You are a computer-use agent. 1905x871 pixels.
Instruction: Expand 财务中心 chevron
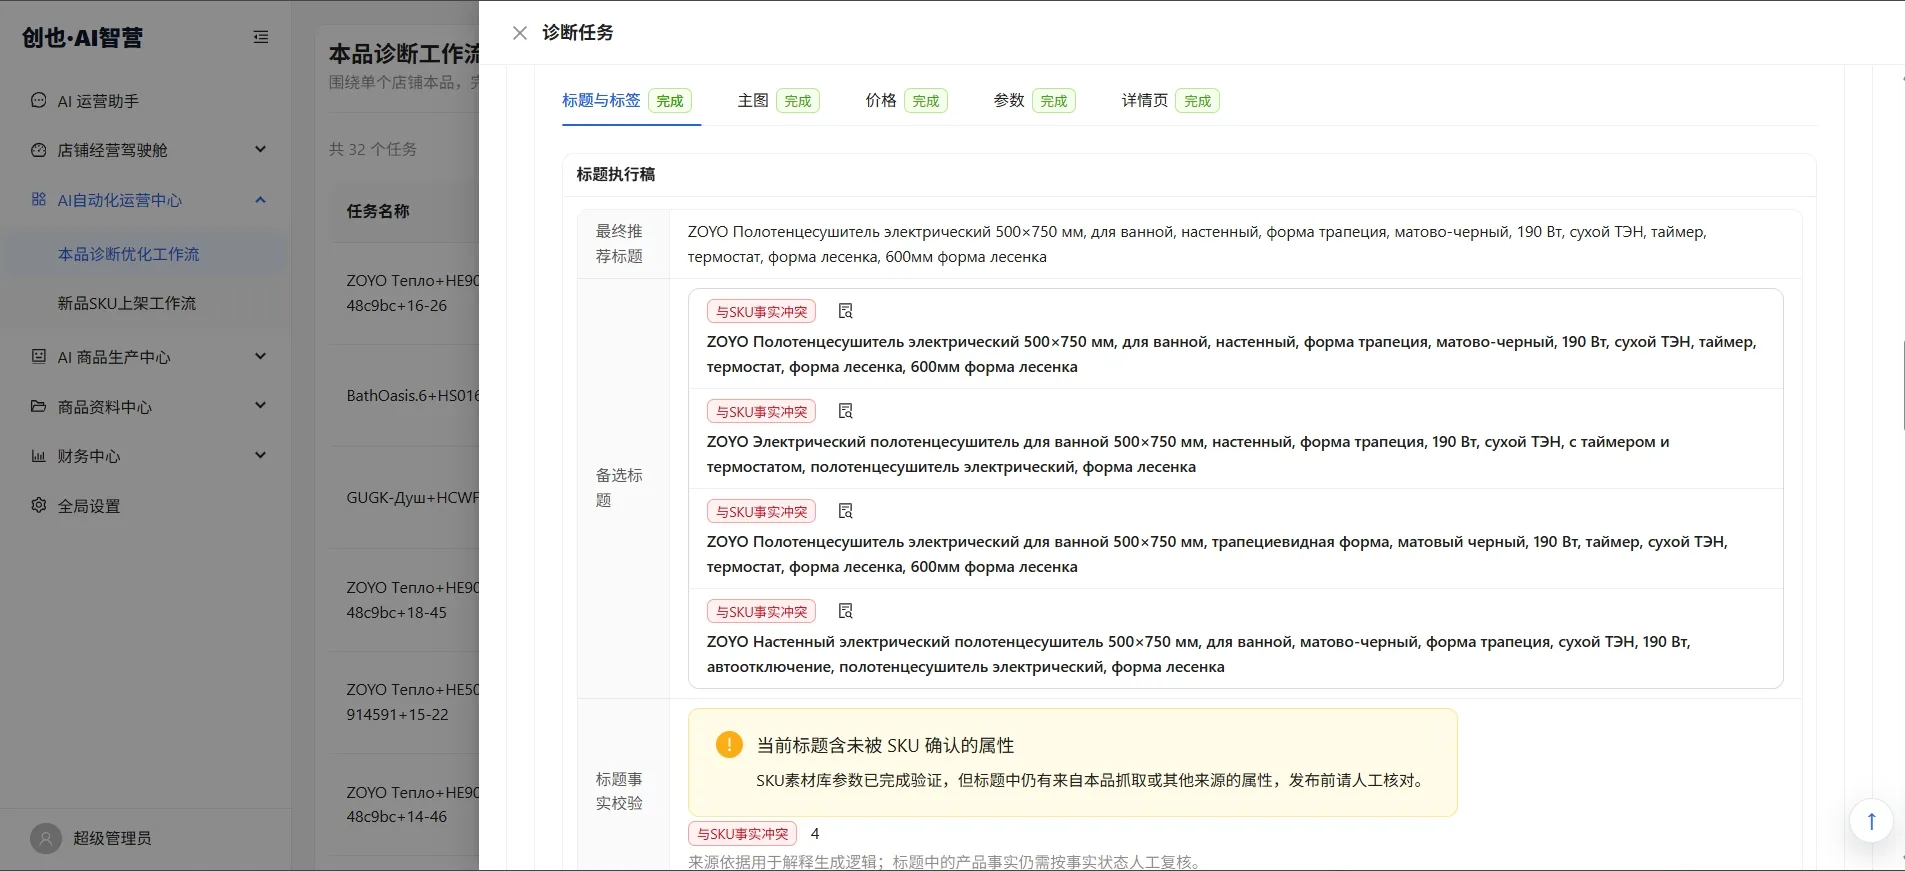point(260,455)
